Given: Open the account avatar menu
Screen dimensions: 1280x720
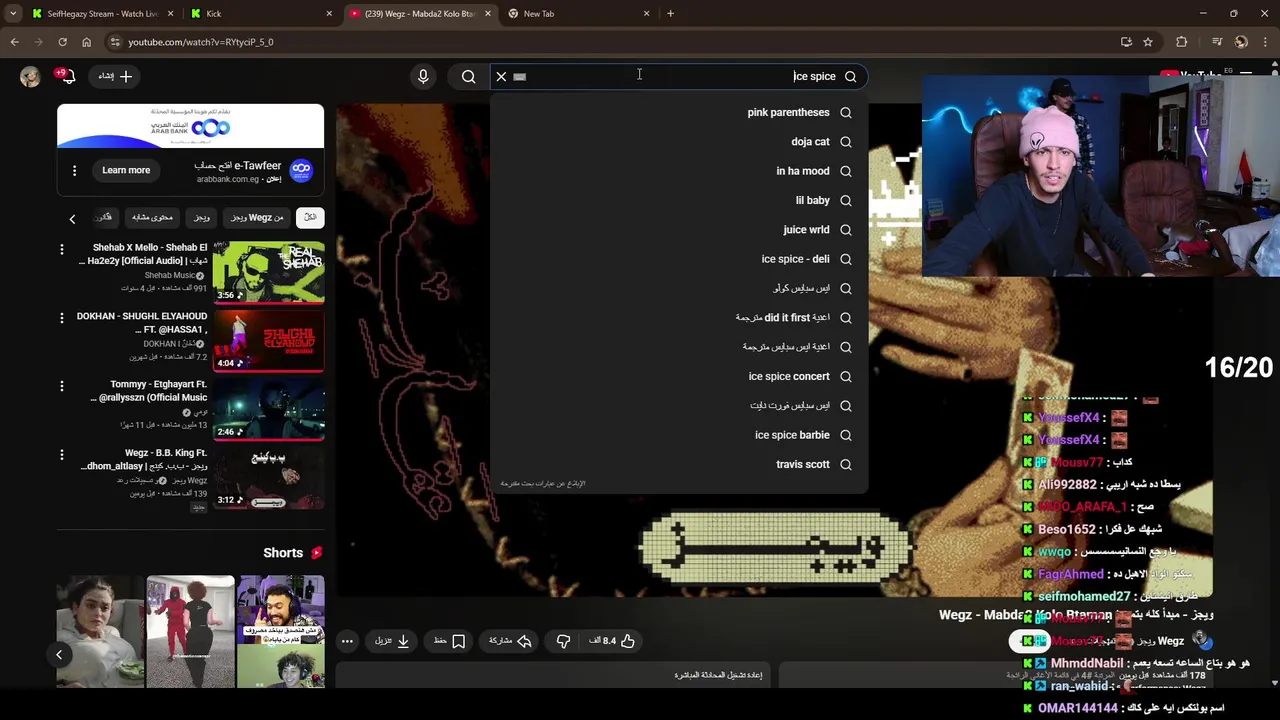Looking at the screenshot, I should tap(30, 76).
